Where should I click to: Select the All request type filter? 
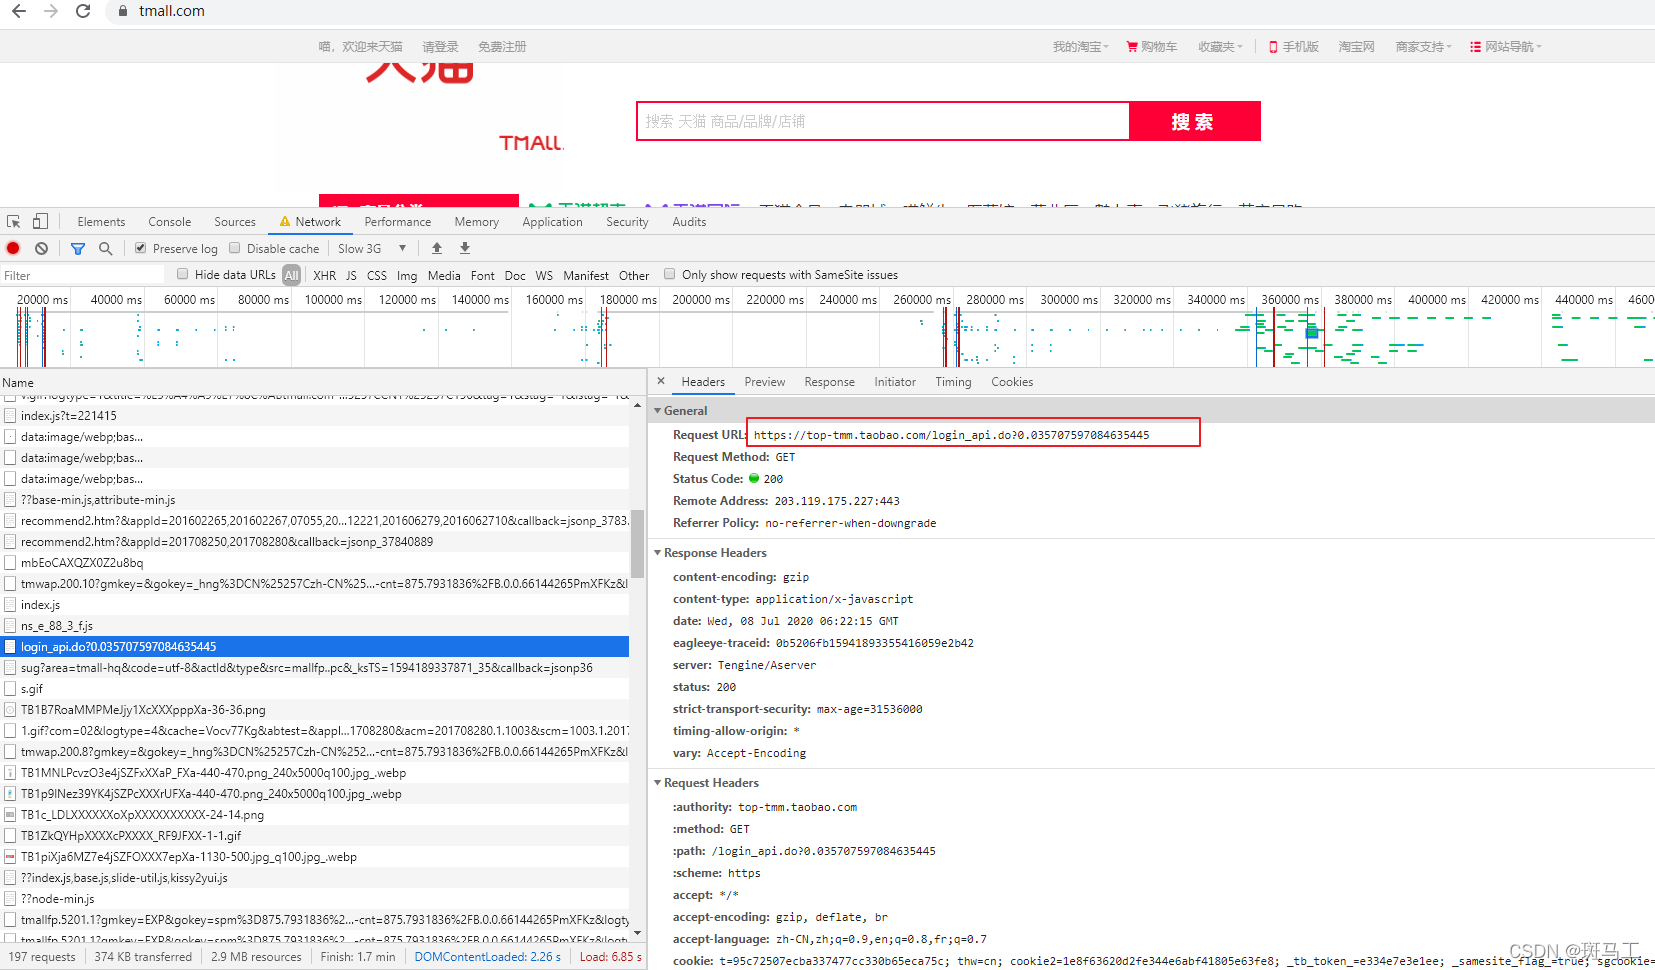pyautogui.click(x=291, y=275)
